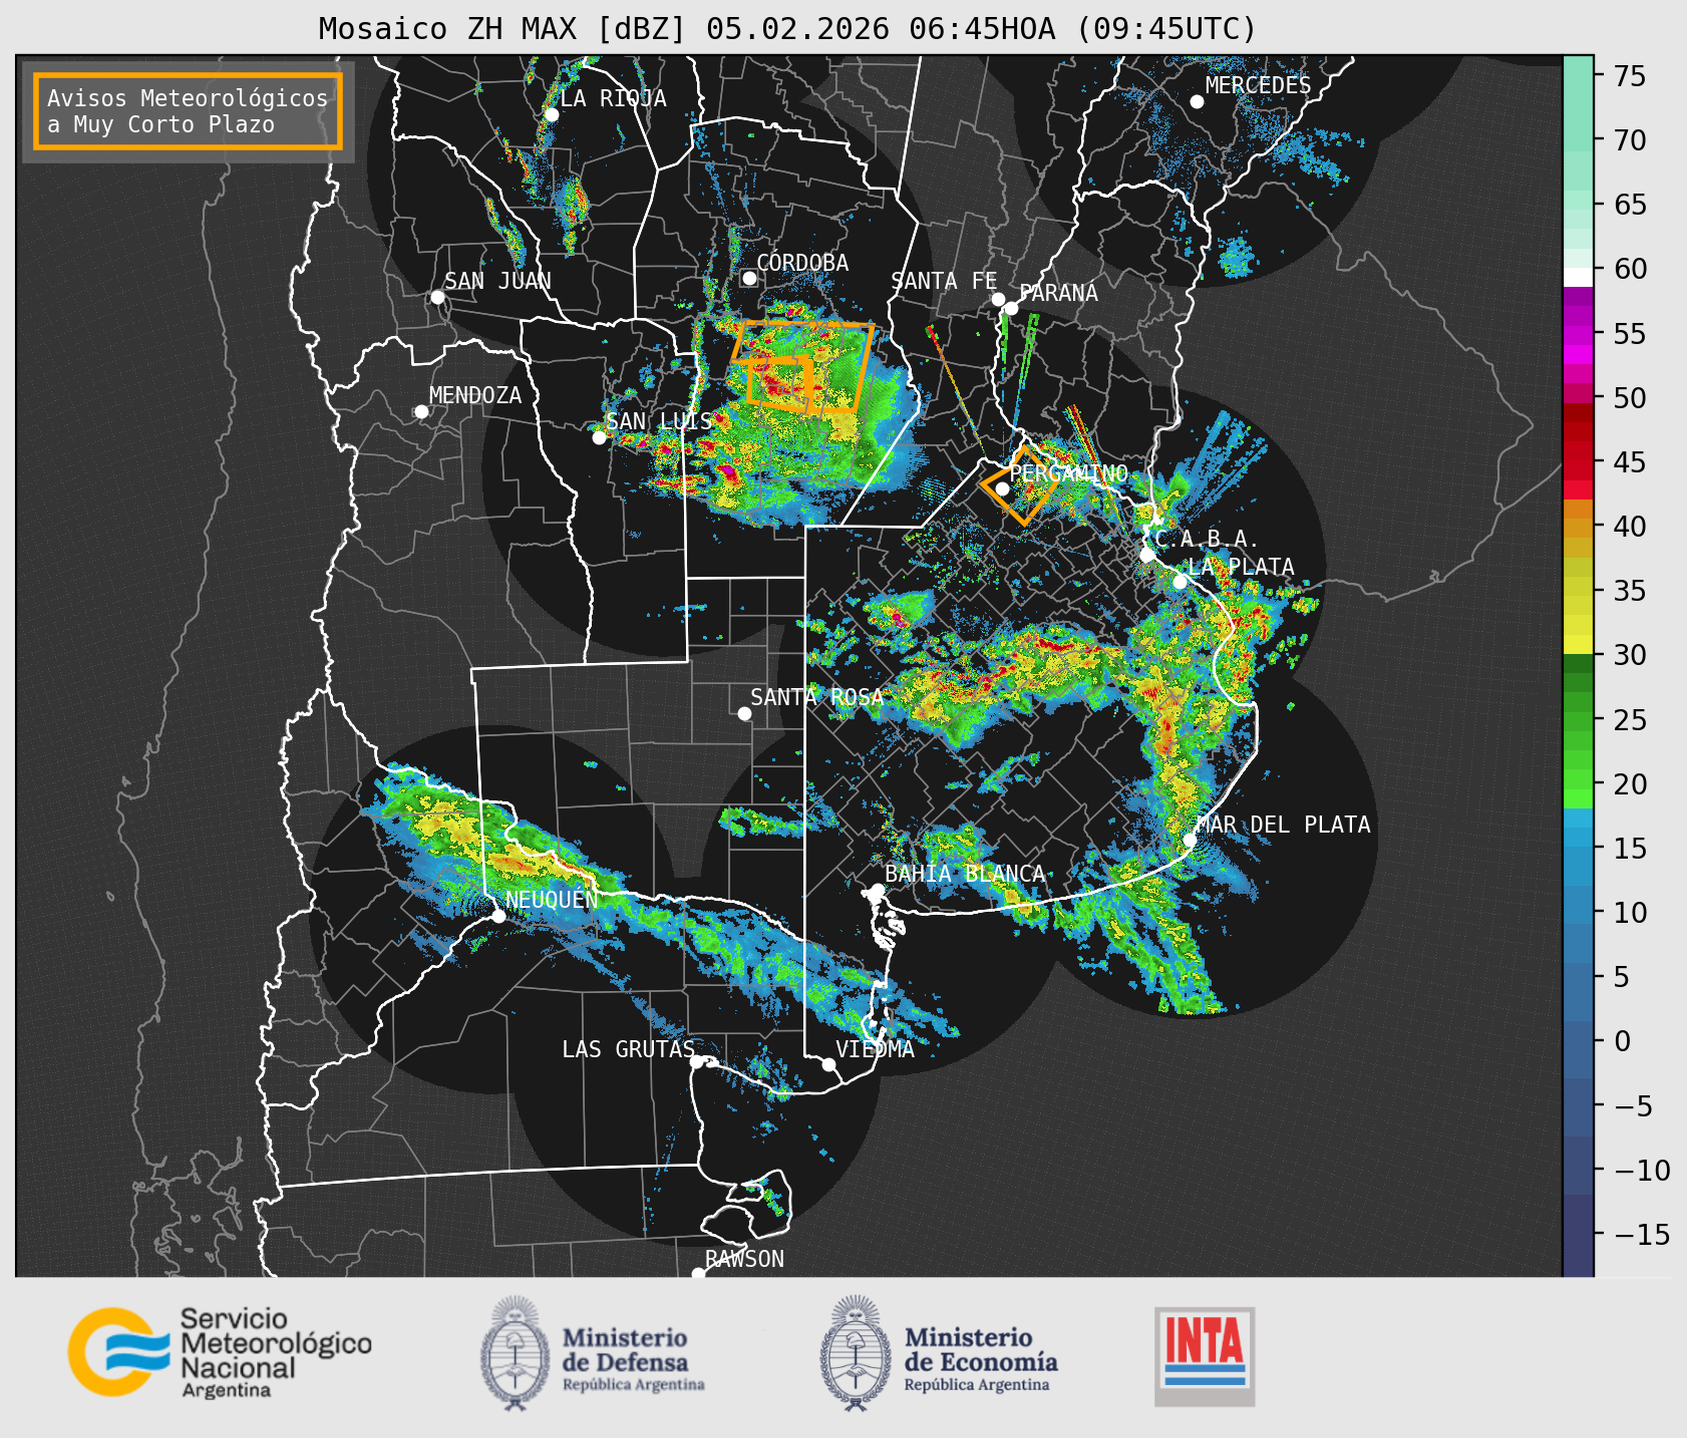The image size is (1687, 1438).
Task: Click the green 25 dBZ color band
Action: (x=1578, y=719)
